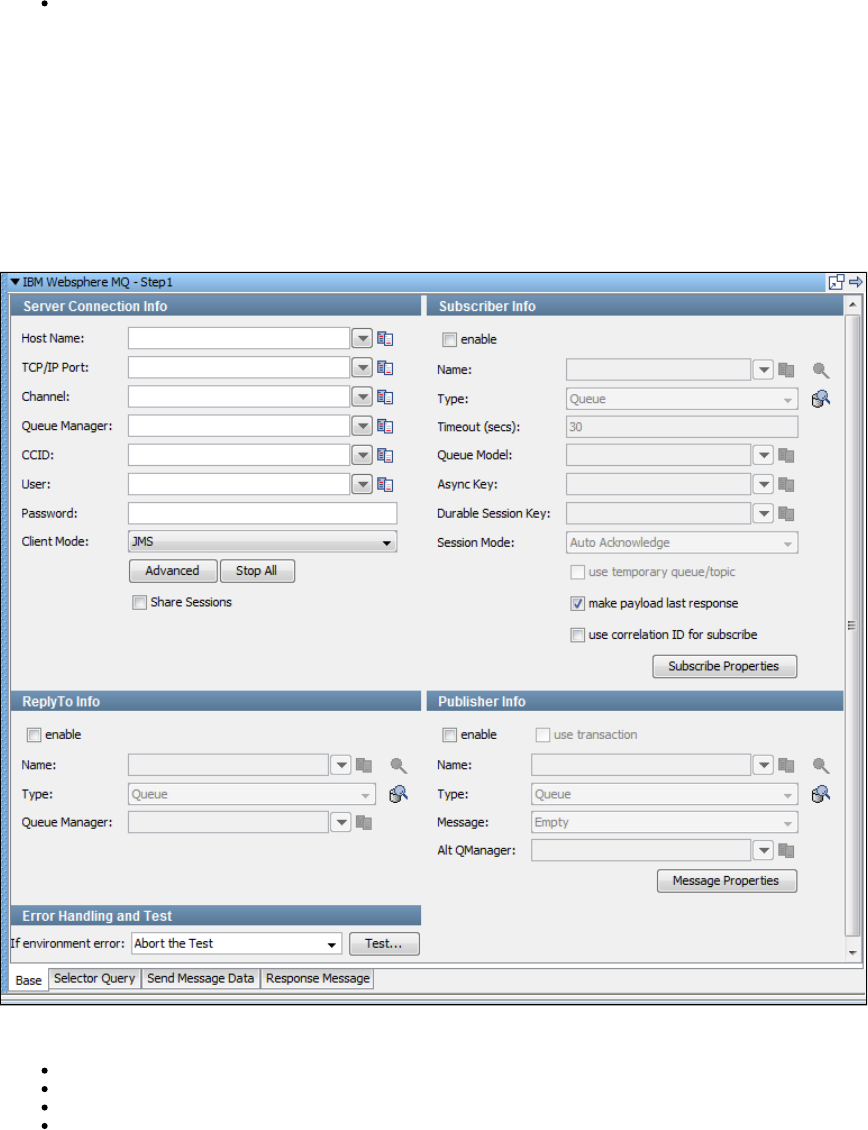Open Message Properties
Screen dimensions: 868x1130
coord(727,881)
